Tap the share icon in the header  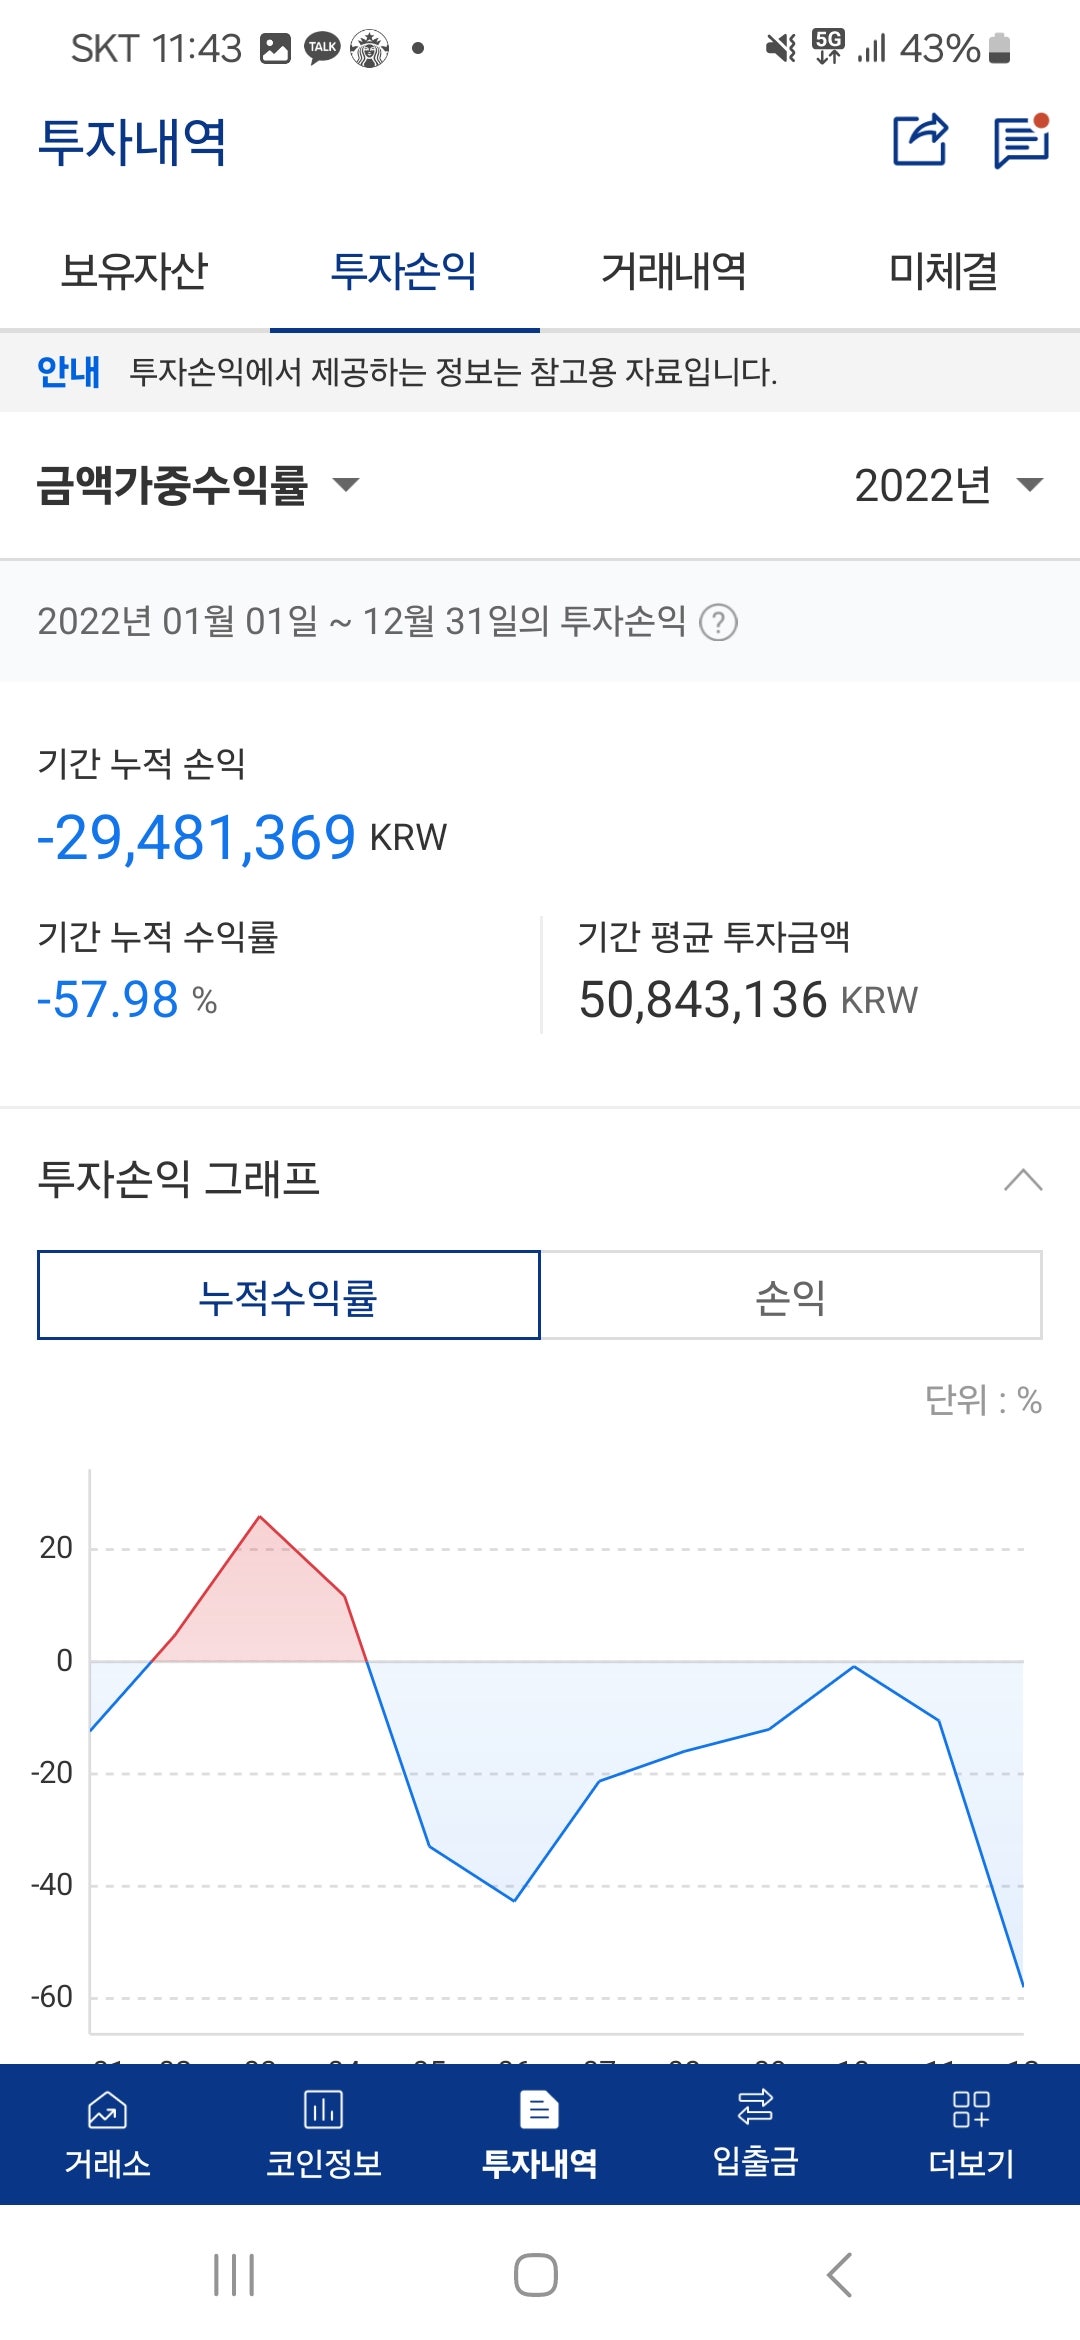(x=919, y=140)
